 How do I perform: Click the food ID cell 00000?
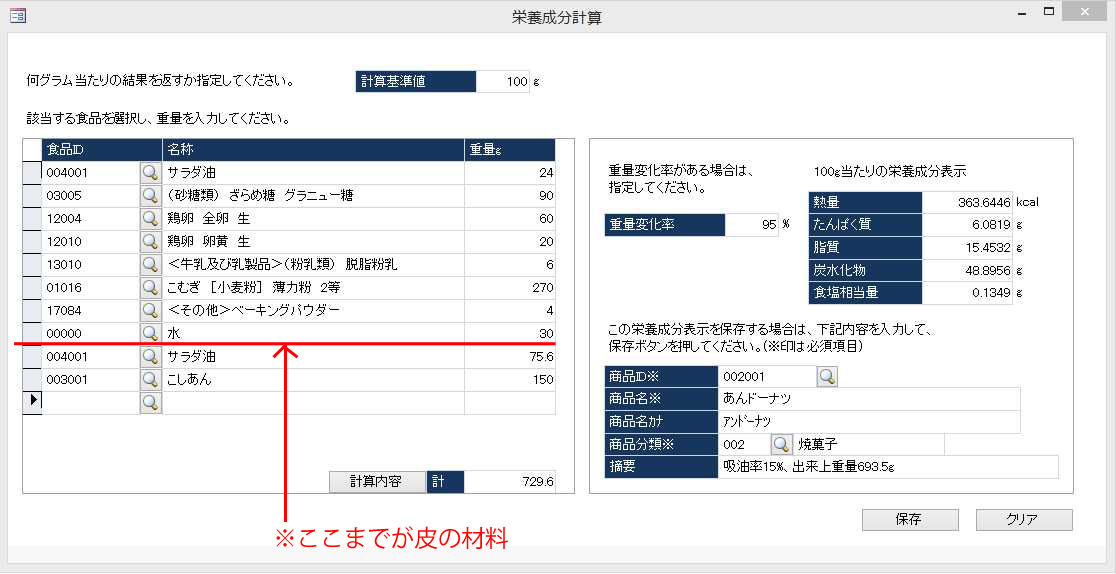(x=90, y=333)
